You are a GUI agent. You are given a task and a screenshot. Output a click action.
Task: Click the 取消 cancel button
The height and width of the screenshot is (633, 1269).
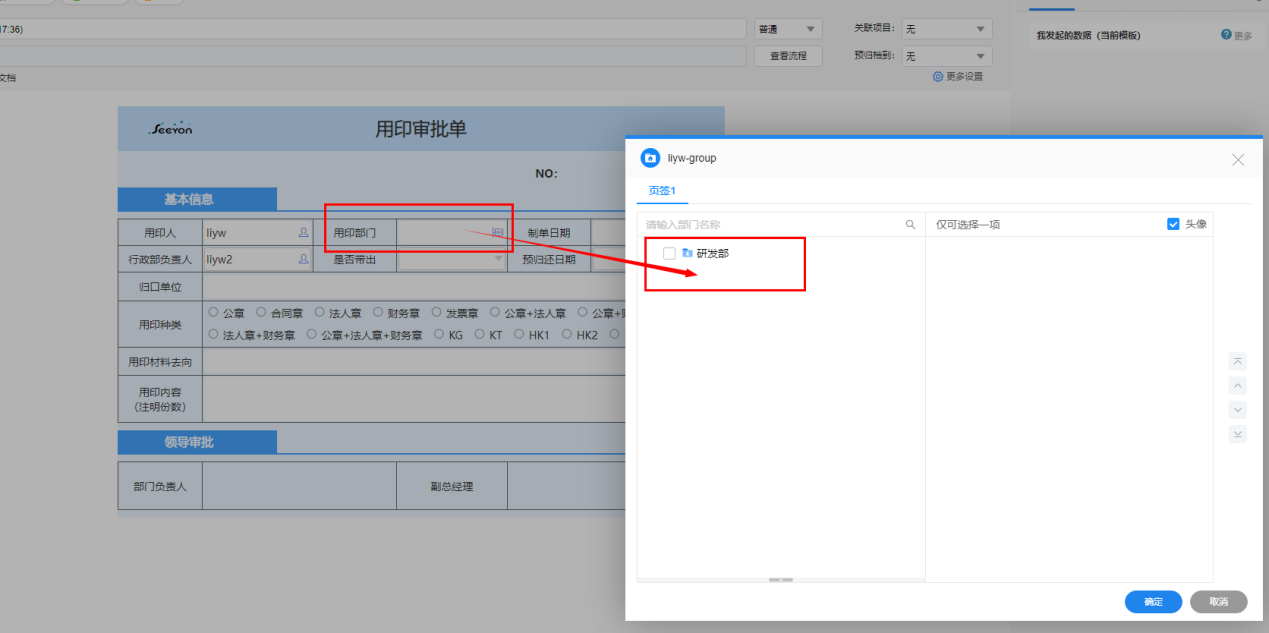pos(1217,602)
